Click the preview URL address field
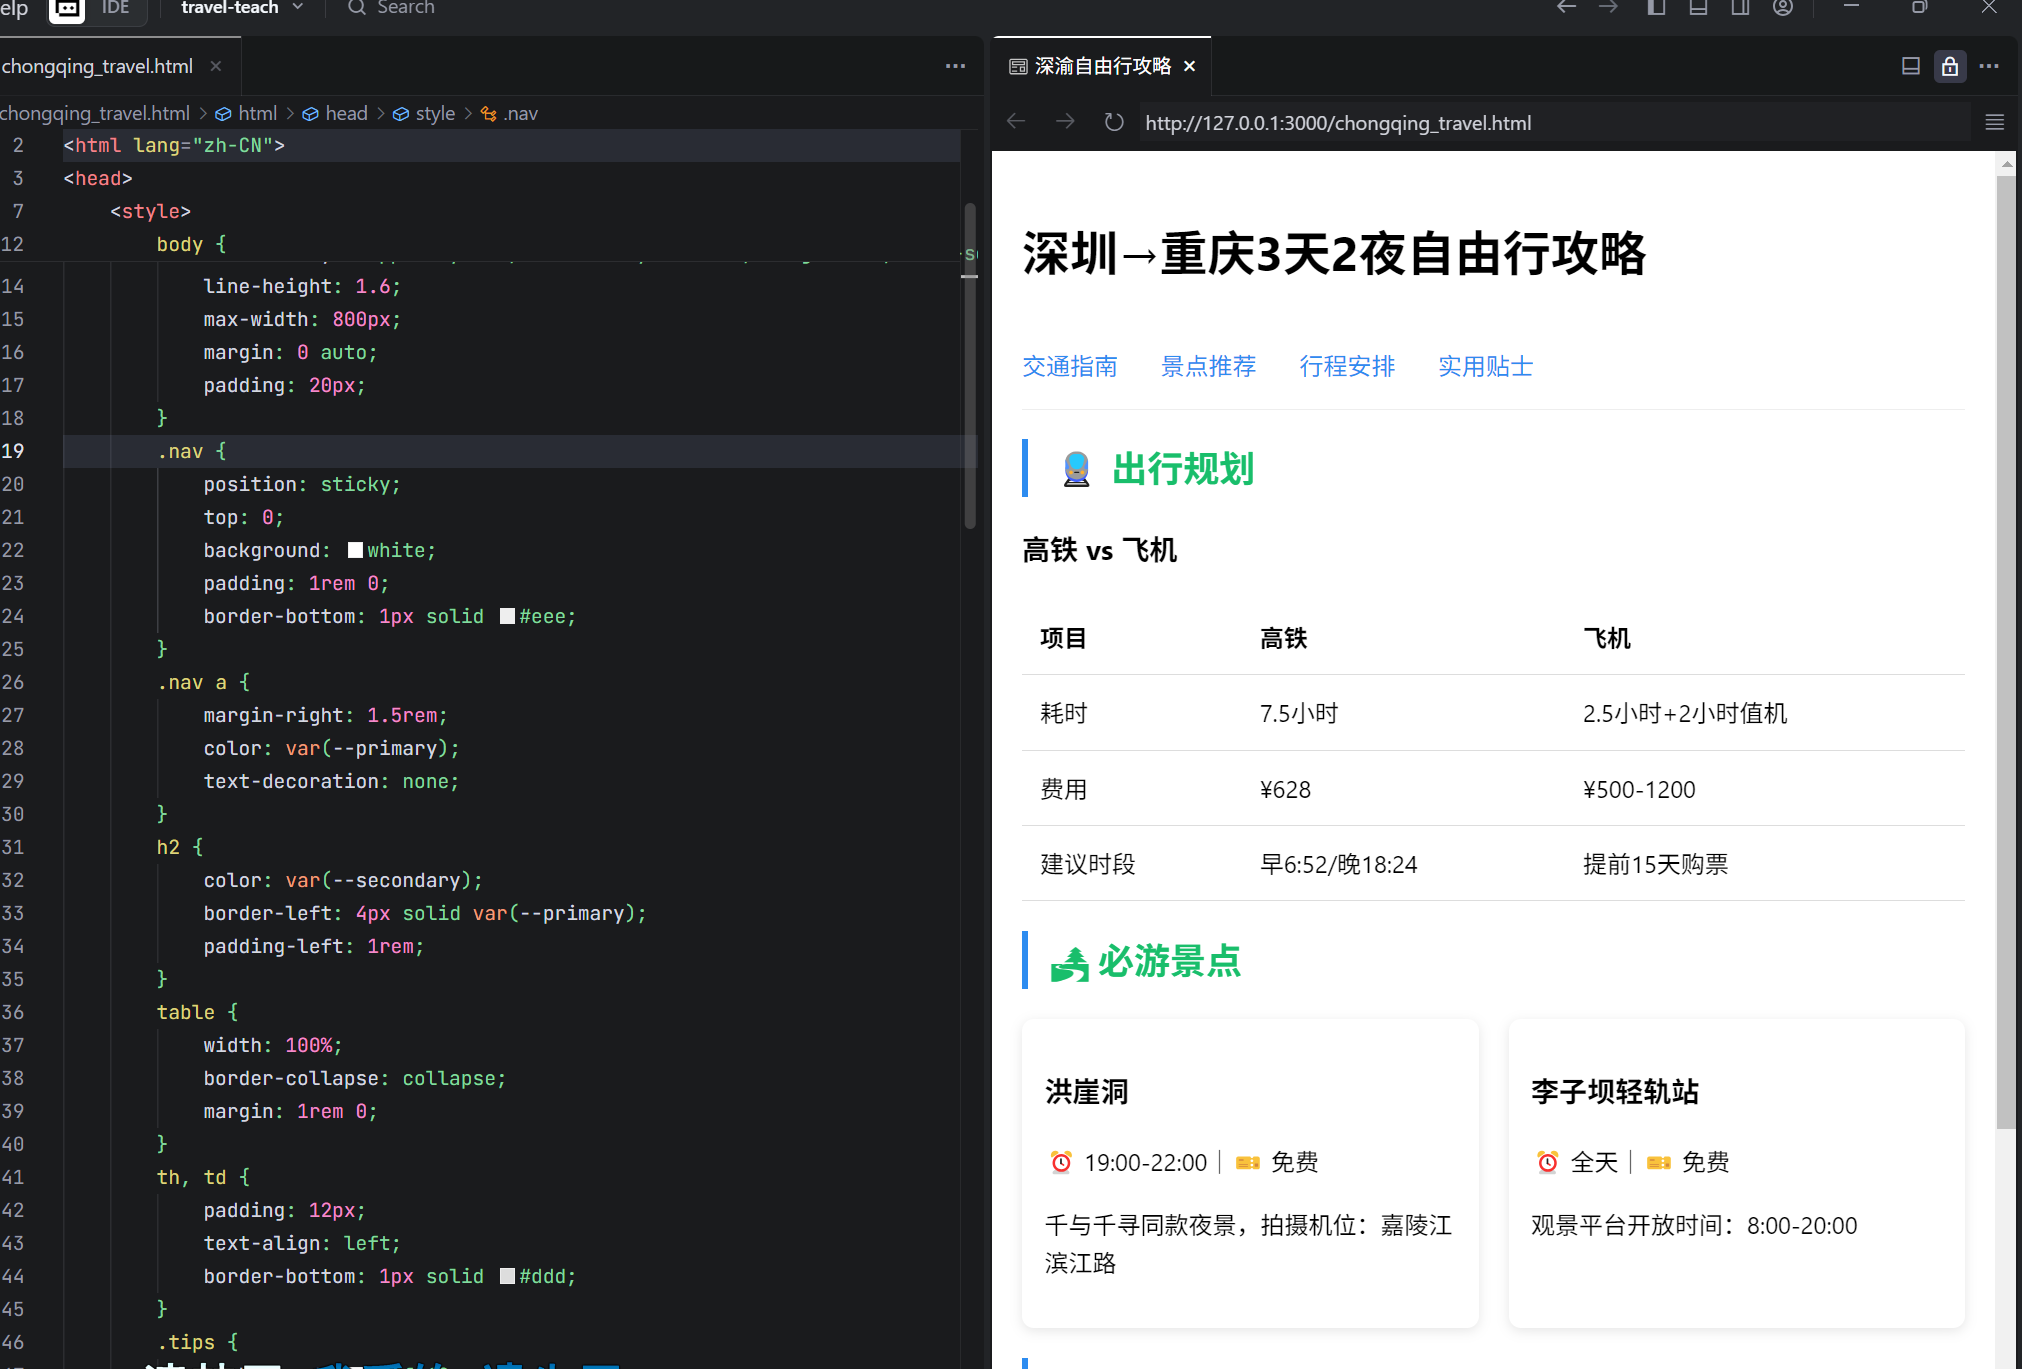Viewport: 2022px width, 1369px height. click(x=1553, y=123)
